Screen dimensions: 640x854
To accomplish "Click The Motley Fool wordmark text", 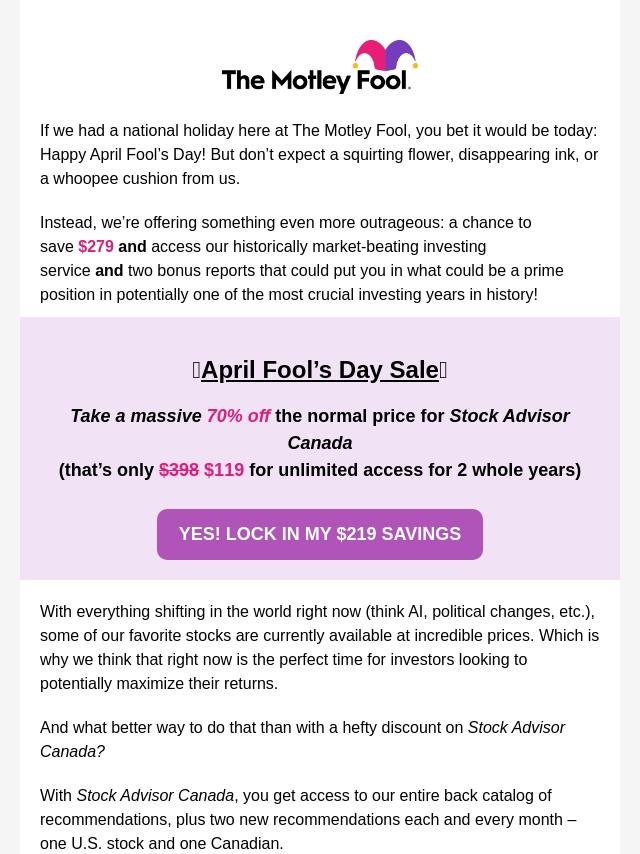I will coord(315,80).
